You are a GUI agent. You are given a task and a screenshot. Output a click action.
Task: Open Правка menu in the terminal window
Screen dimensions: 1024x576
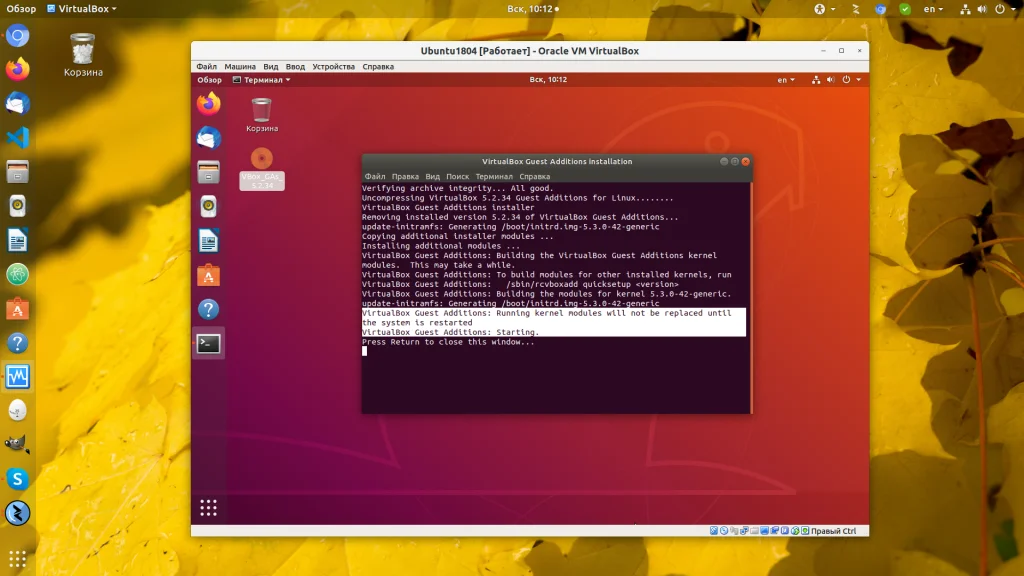405,176
